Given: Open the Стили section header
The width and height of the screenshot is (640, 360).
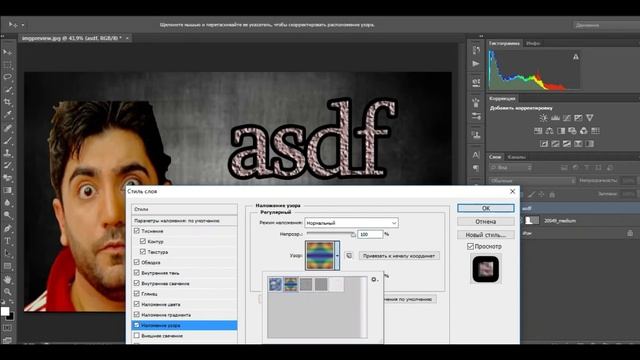Looking at the screenshot, I should (184, 209).
